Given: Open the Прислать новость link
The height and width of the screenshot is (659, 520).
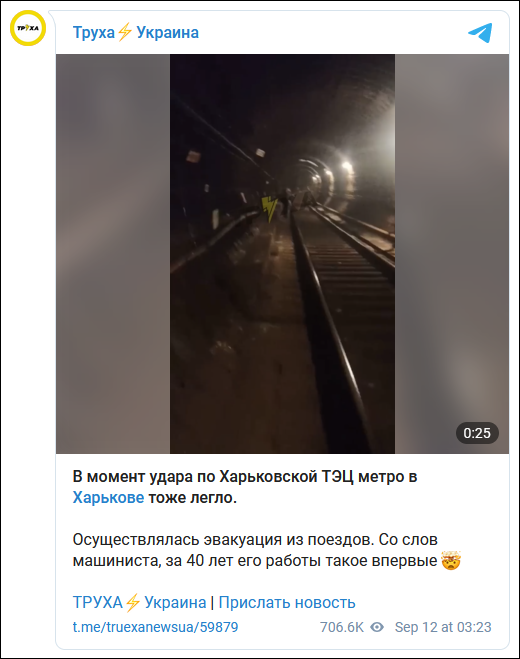Looking at the screenshot, I should [x=287, y=602].
